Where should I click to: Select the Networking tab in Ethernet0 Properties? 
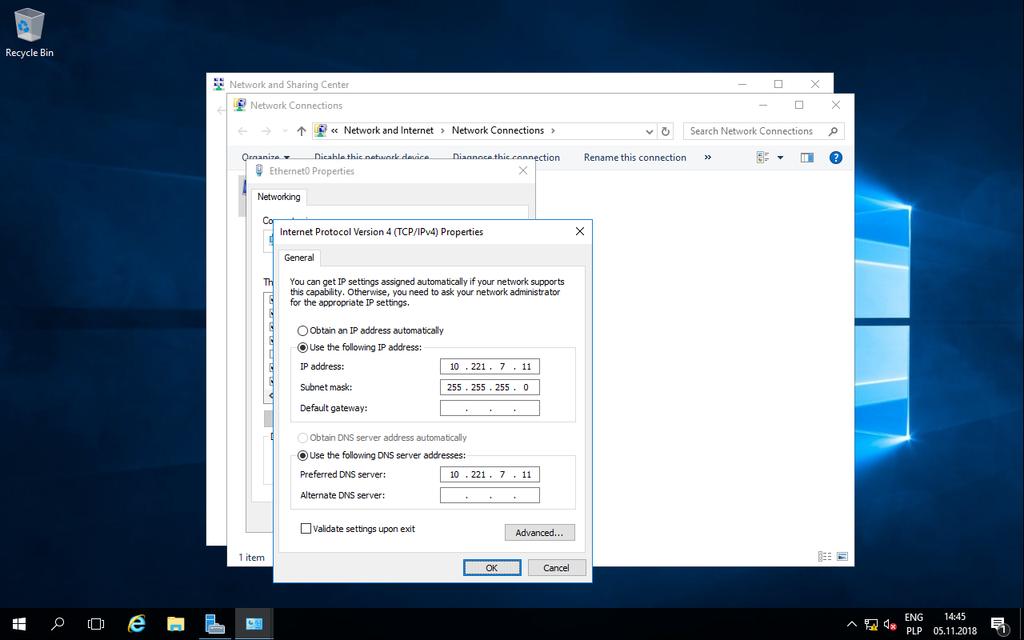(x=279, y=197)
